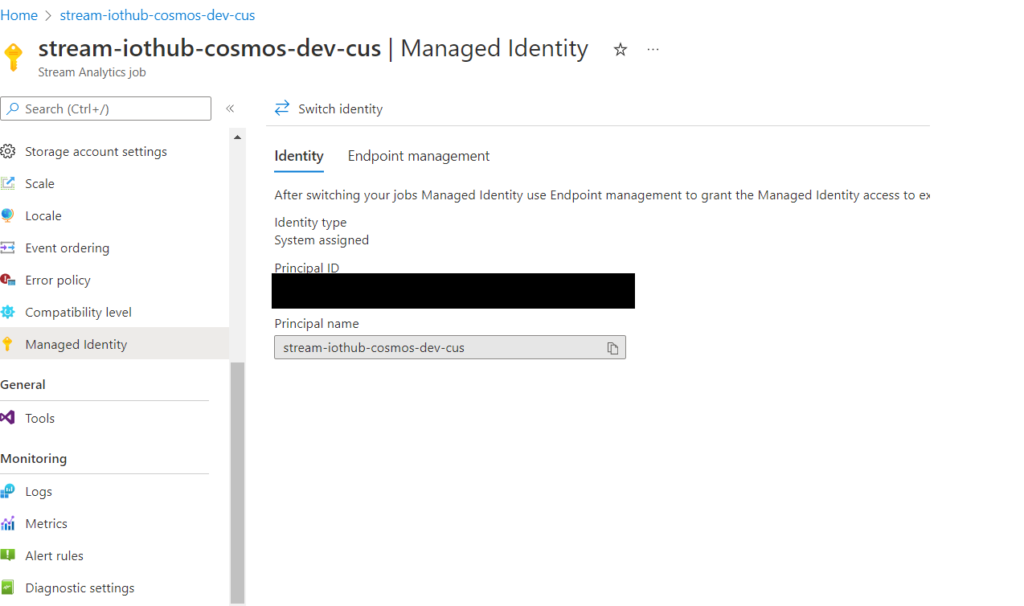Select the Identity tab
Viewport: 1024px width, 606px height.
(298, 156)
